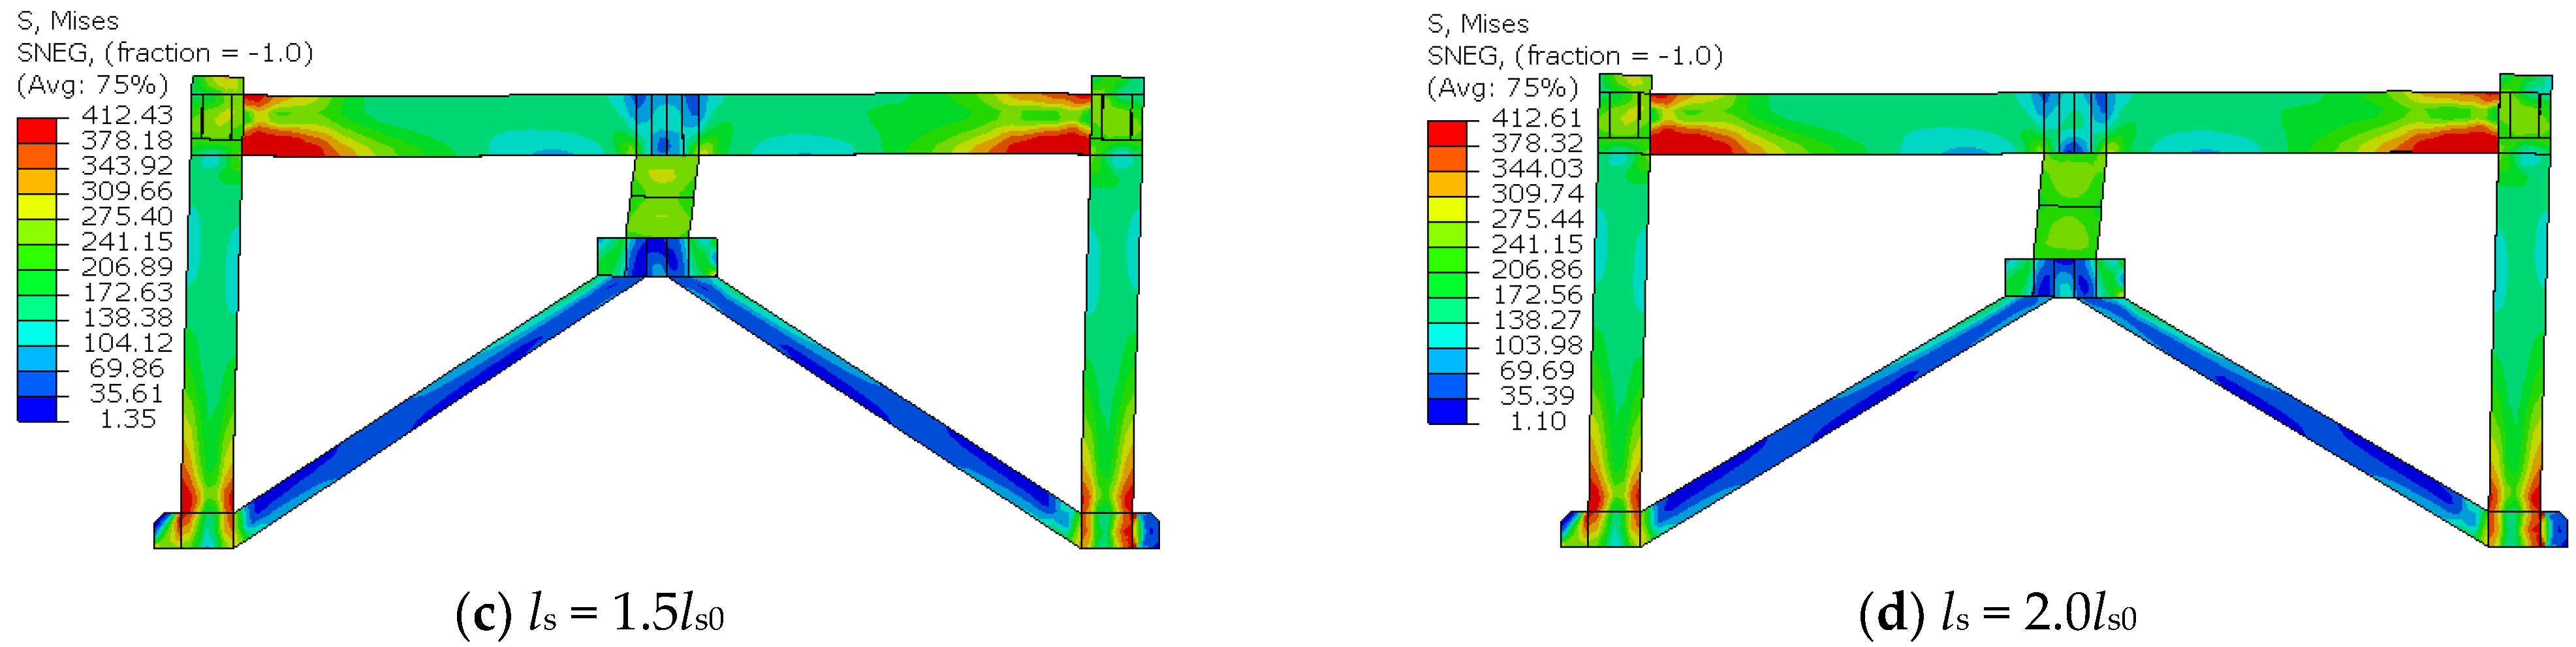Viewport: 2576px width, 647px height.
Task: Click the legend value 138.38
Action: point(127,317)
